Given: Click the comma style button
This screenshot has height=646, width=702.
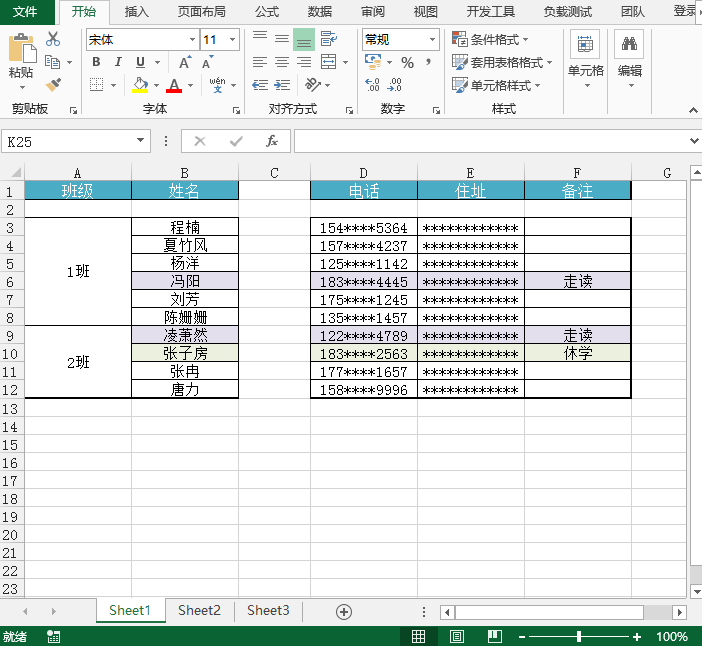Looking at the screenshot, I should (x=429, y=61).
